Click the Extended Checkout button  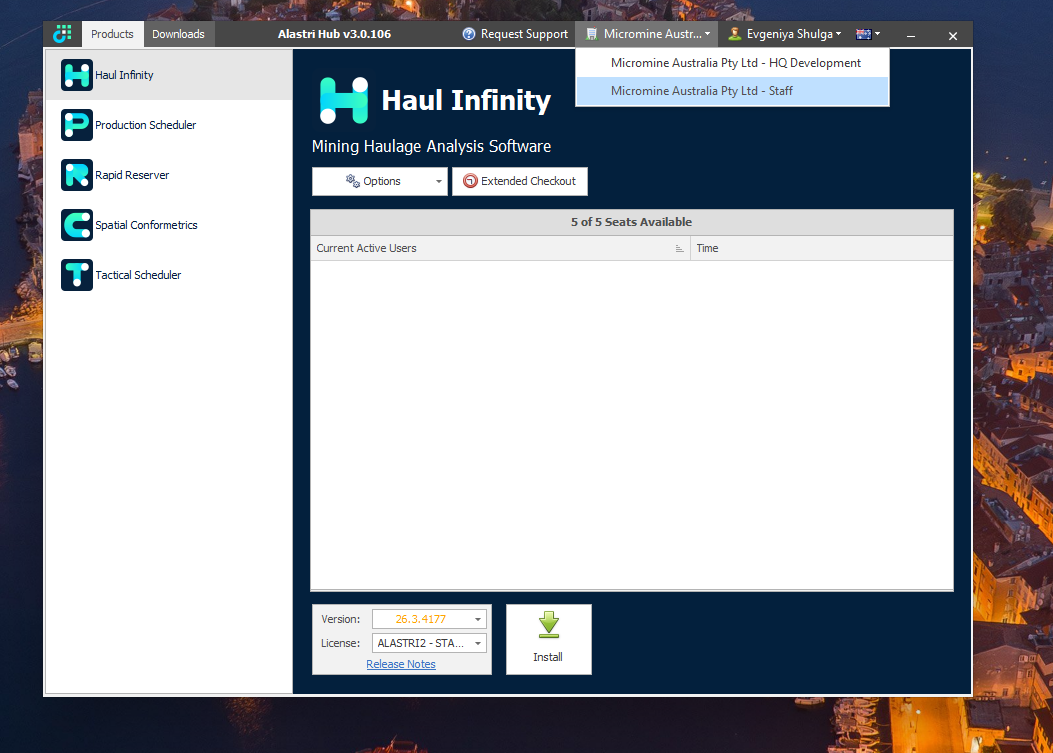pos(520,181)
